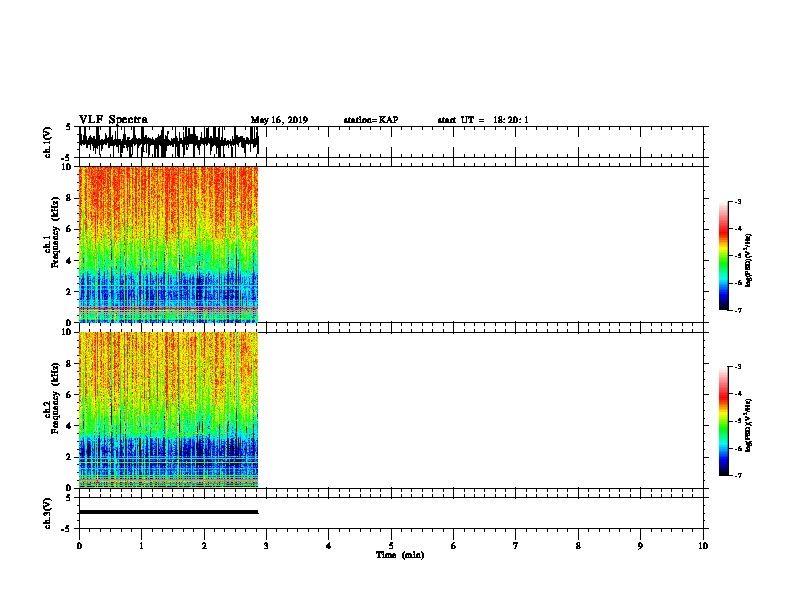Click the thick black ch.3 voltage trace
Screen dimensions: 792x612
(x=168, y=512)
